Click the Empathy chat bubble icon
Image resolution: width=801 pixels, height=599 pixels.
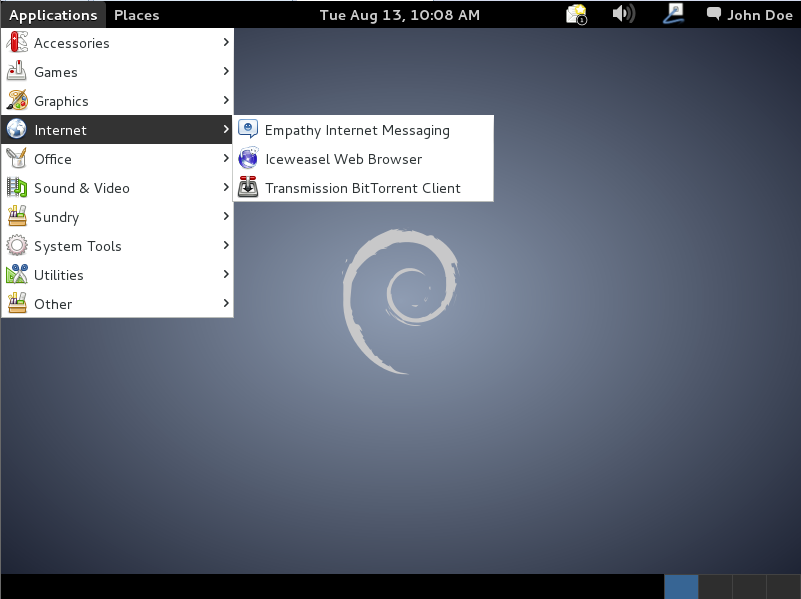point(248,129)
